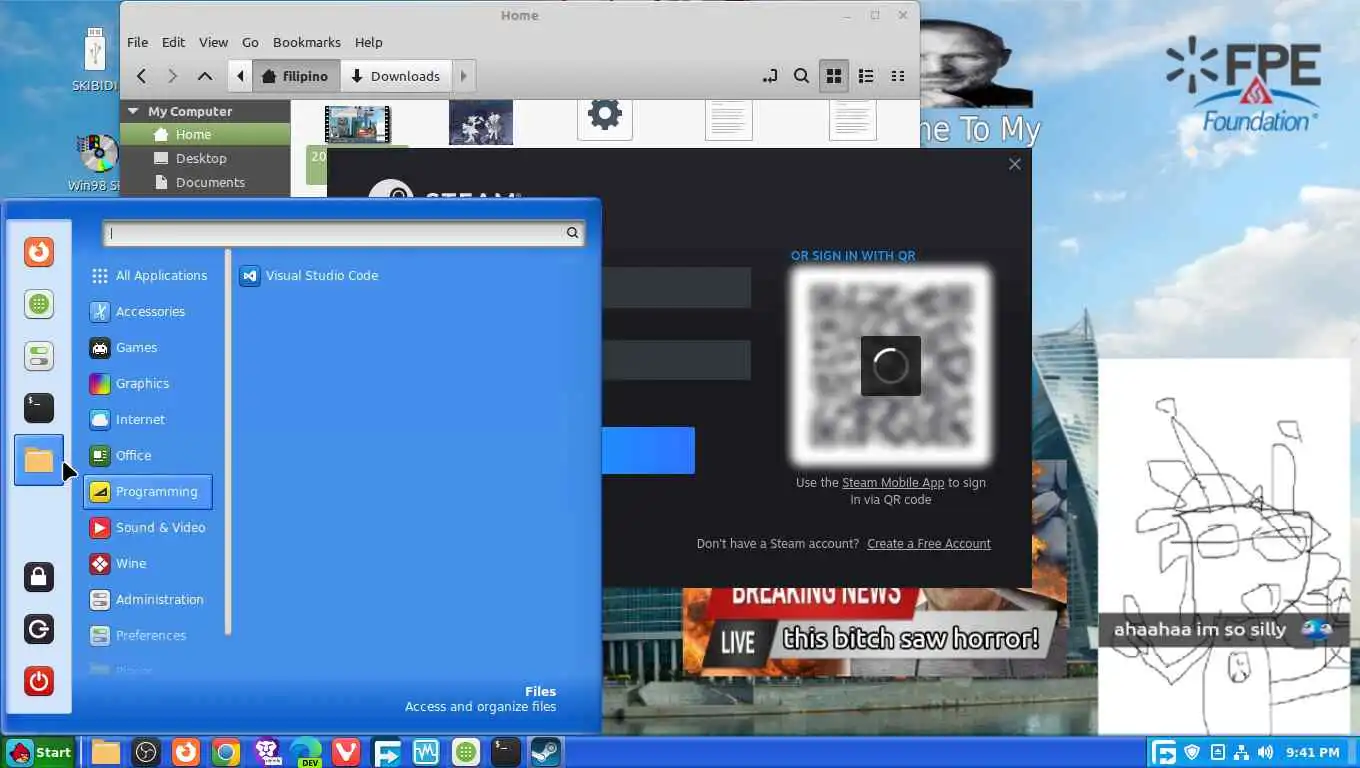Select the Sound & Video category
The width and height of the screenshot is (1360, 768).
(148, 528)
